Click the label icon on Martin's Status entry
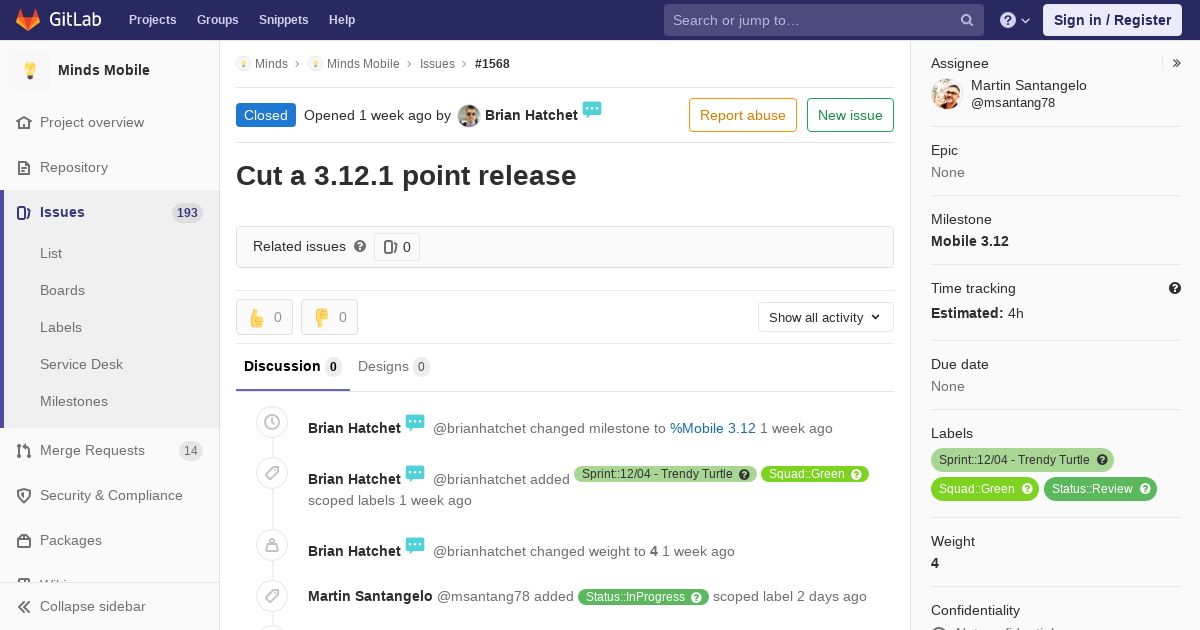Screen dimensions: 1200x630 tap(272, 596)
